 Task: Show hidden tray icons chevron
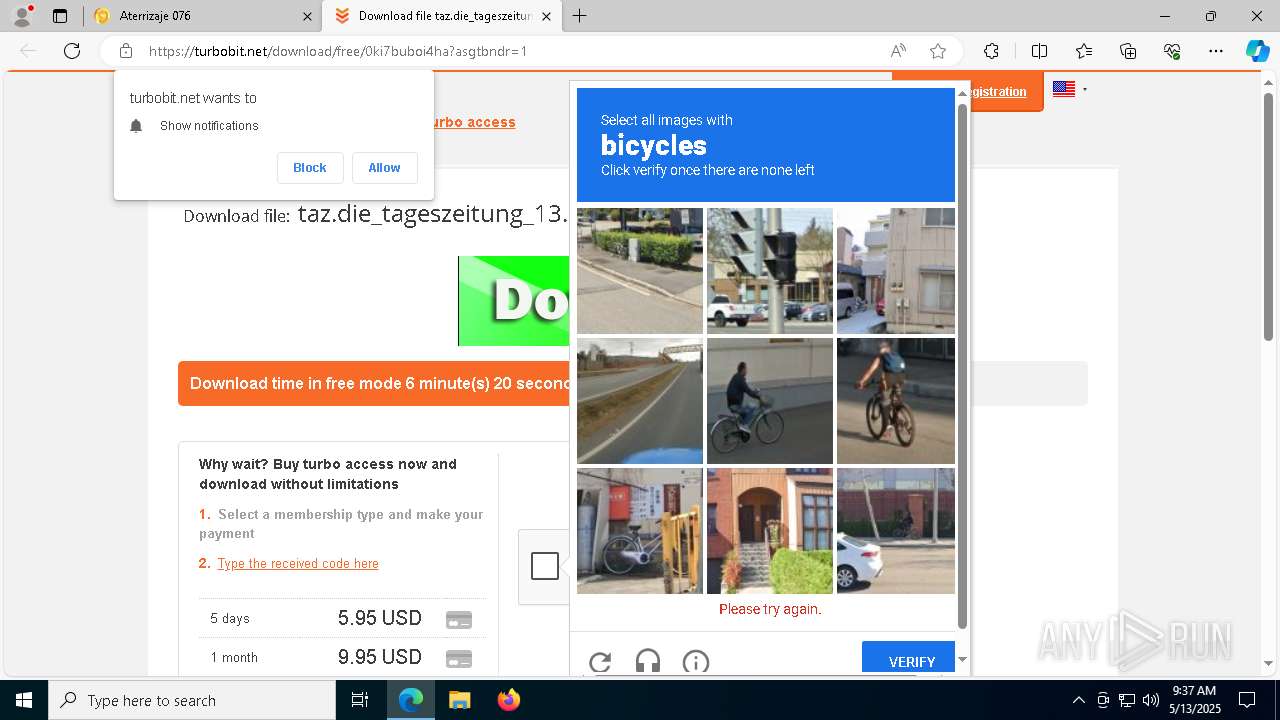pyautogui.click(x=1078, y=700)
